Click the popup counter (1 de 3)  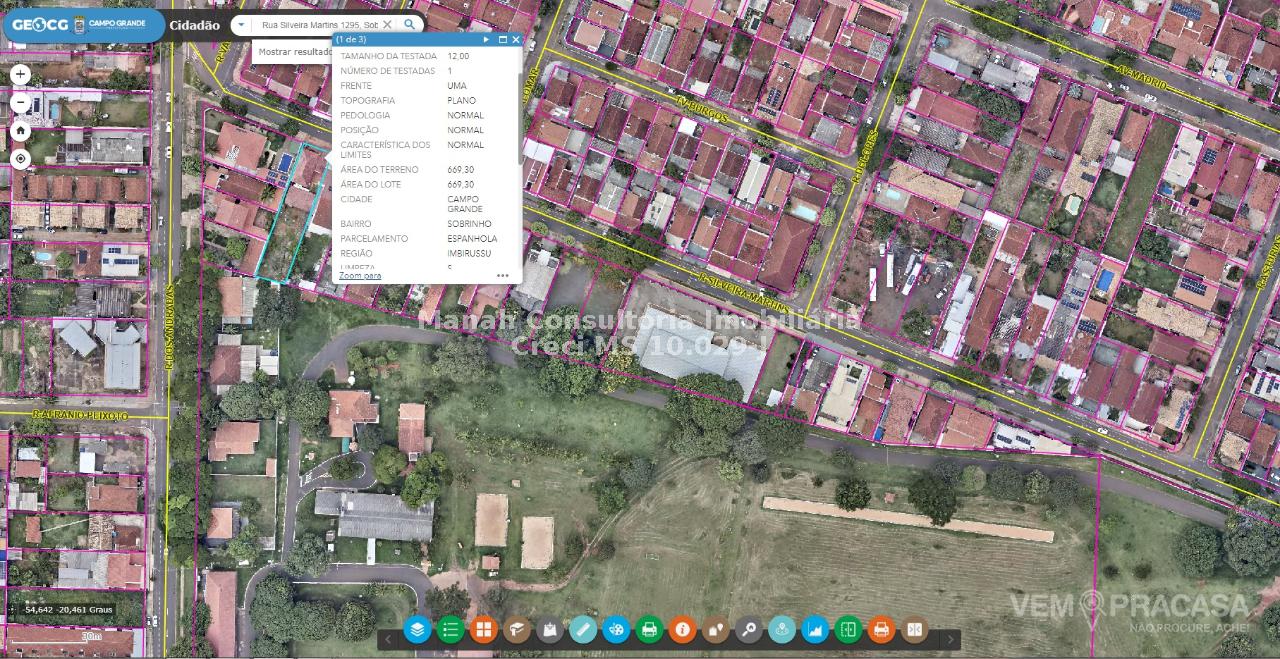pyautogui.click(x=351, y=39)
